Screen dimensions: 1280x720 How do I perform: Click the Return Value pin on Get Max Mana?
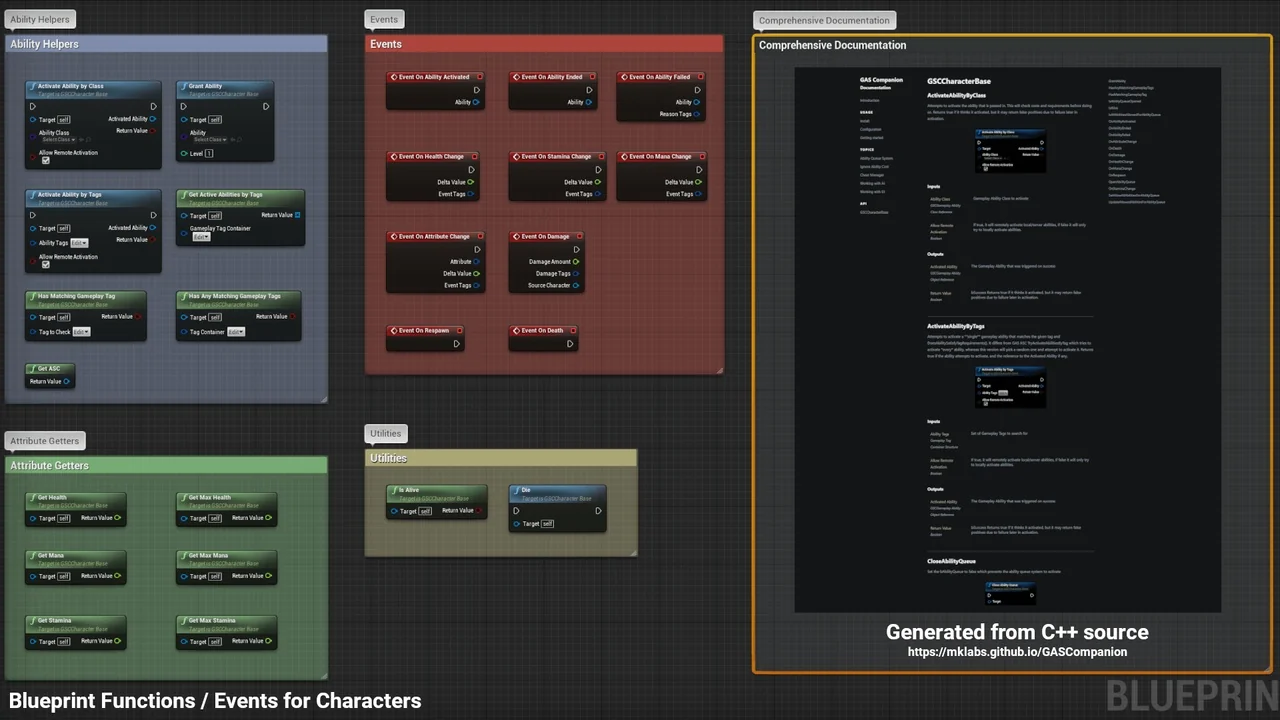tap(269, 576)
